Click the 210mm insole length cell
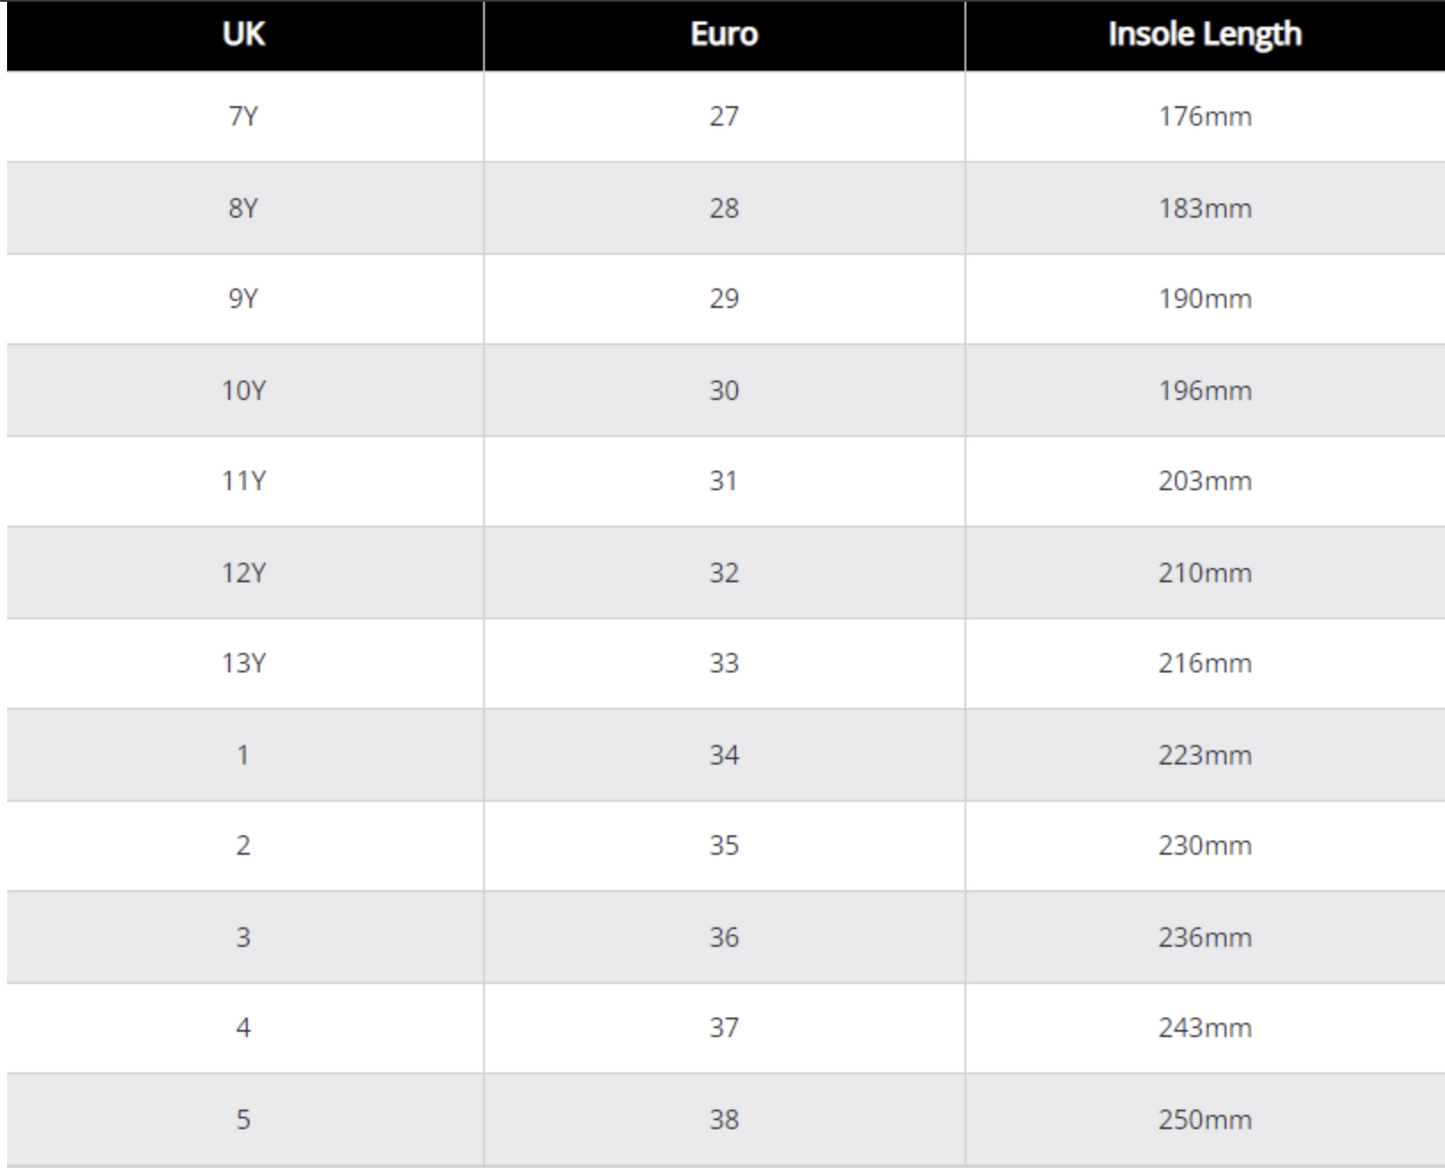 1204,573
